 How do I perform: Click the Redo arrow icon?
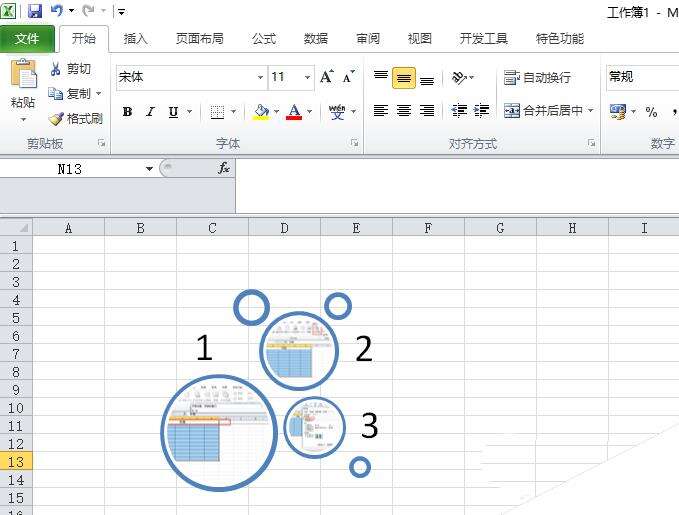click(x=88, y=10)
